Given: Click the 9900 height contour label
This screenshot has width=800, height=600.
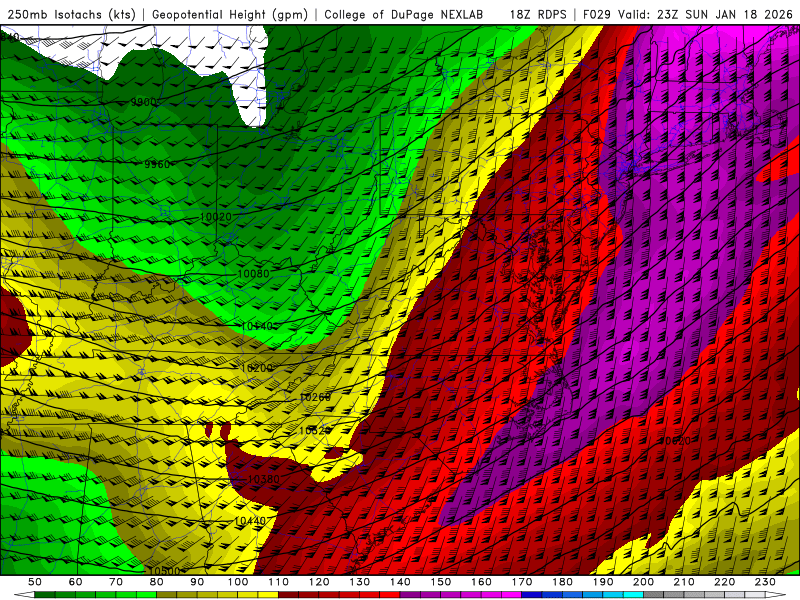Looking at the screenshot, I should [143, 102].
